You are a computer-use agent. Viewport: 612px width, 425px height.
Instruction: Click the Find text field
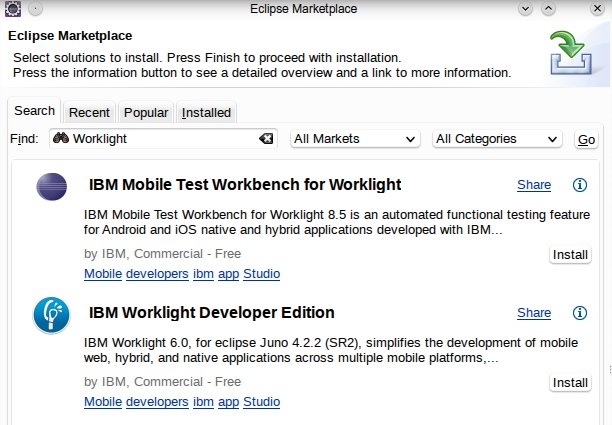pyautogui.click(x=163, y=139)
